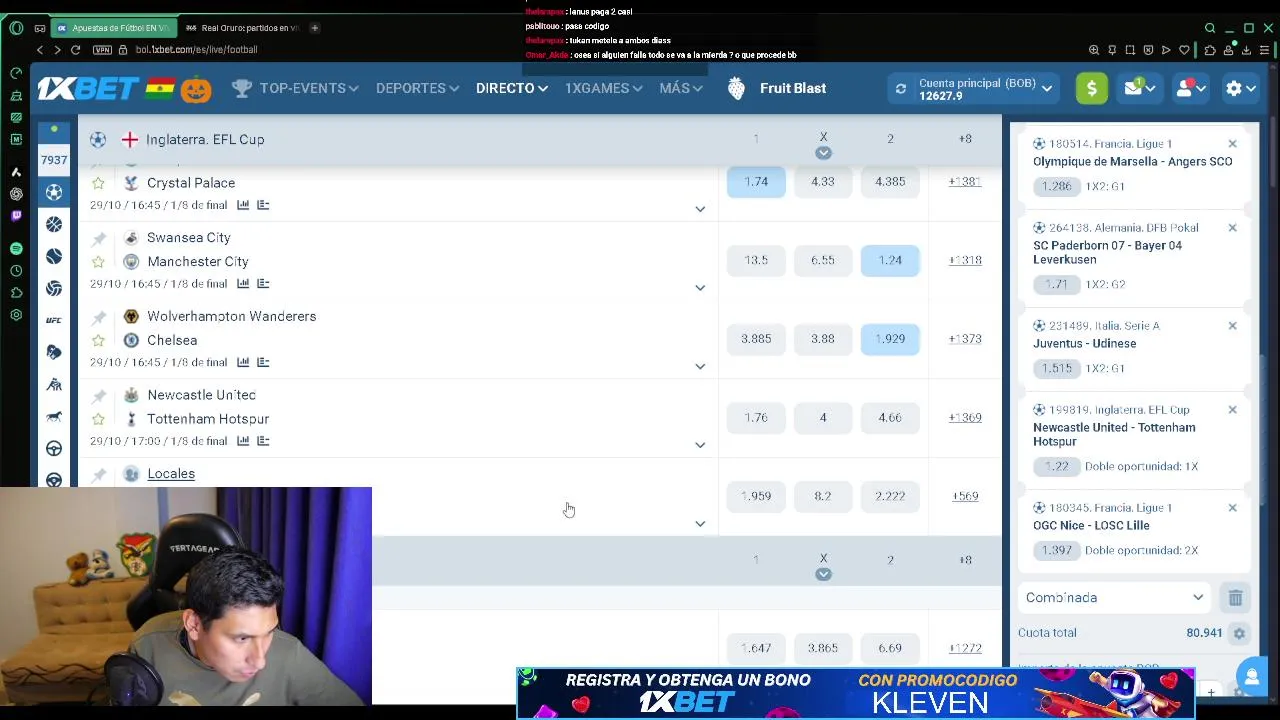Open the 1XGAMES menu
The height and width of the screenshot is (720, 1280).
pyautogui.click(x=603, y=88)
